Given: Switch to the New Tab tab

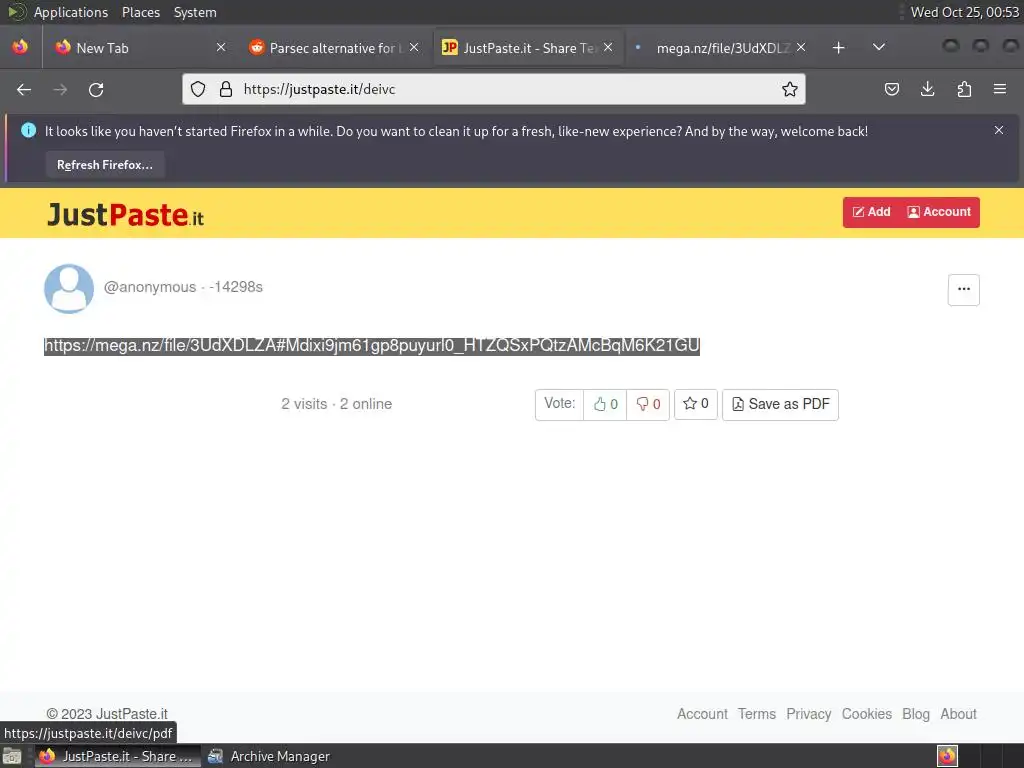Looking at the screenshot, I should pos(140,48).
